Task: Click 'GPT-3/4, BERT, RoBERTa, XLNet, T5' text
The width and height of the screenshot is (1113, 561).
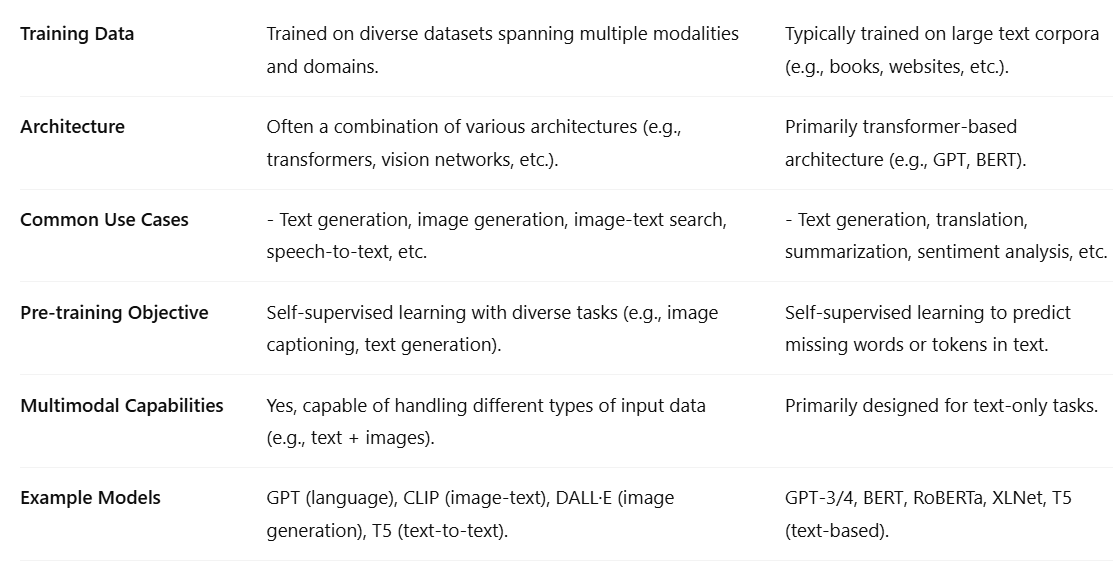Action: click(x=928, y=498)
